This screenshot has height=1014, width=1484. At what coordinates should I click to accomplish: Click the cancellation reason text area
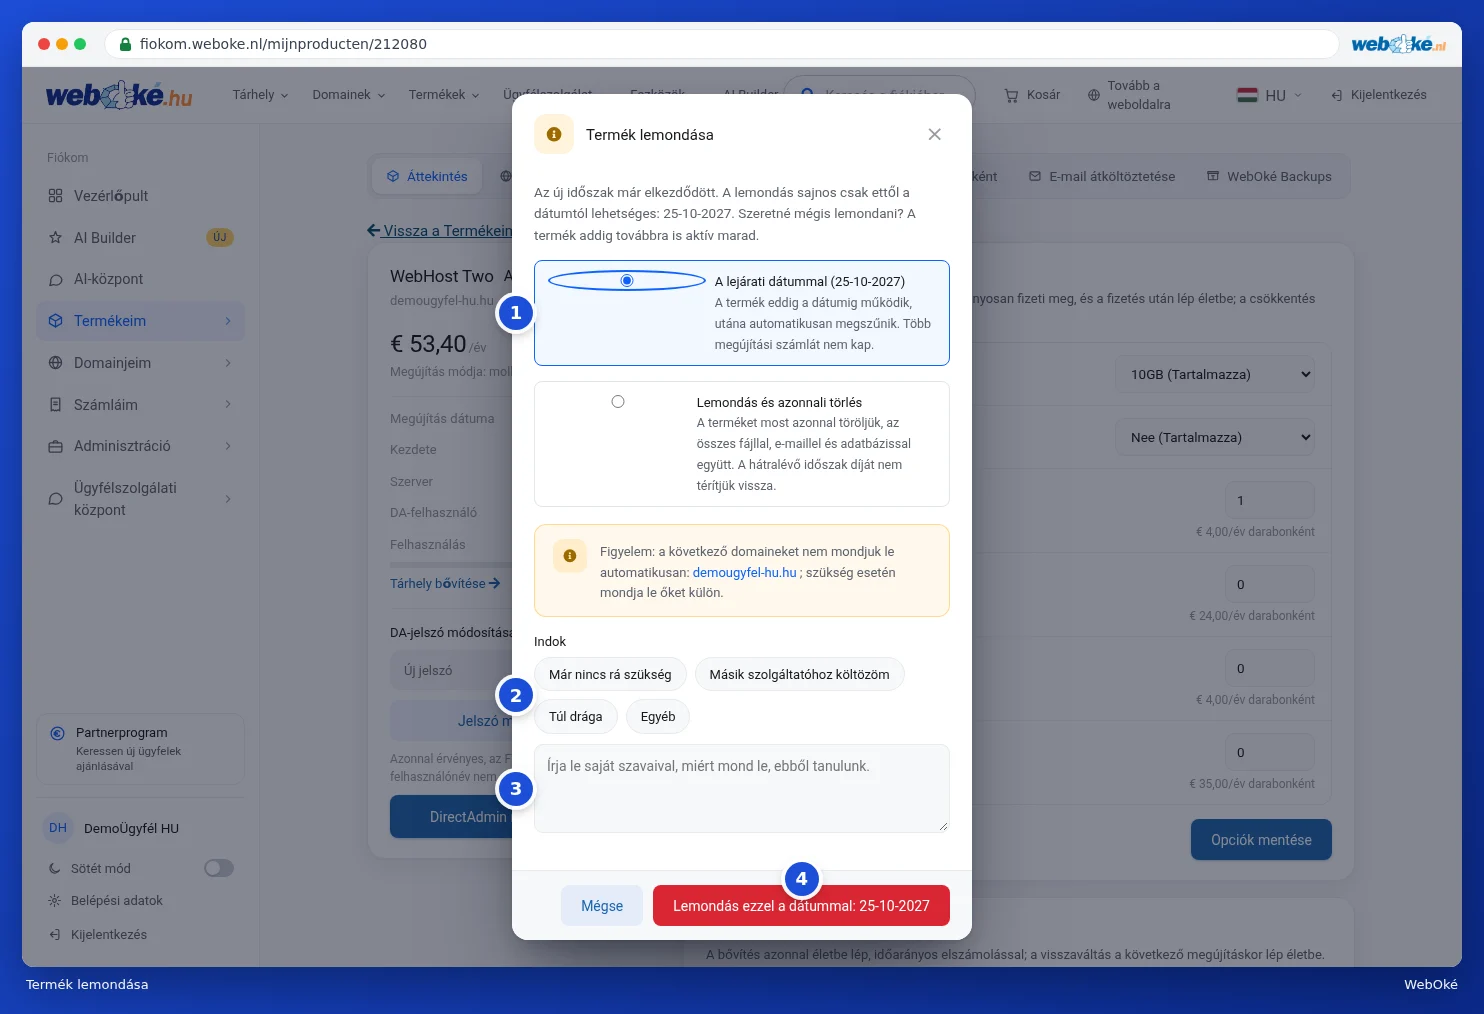point(742,788)
